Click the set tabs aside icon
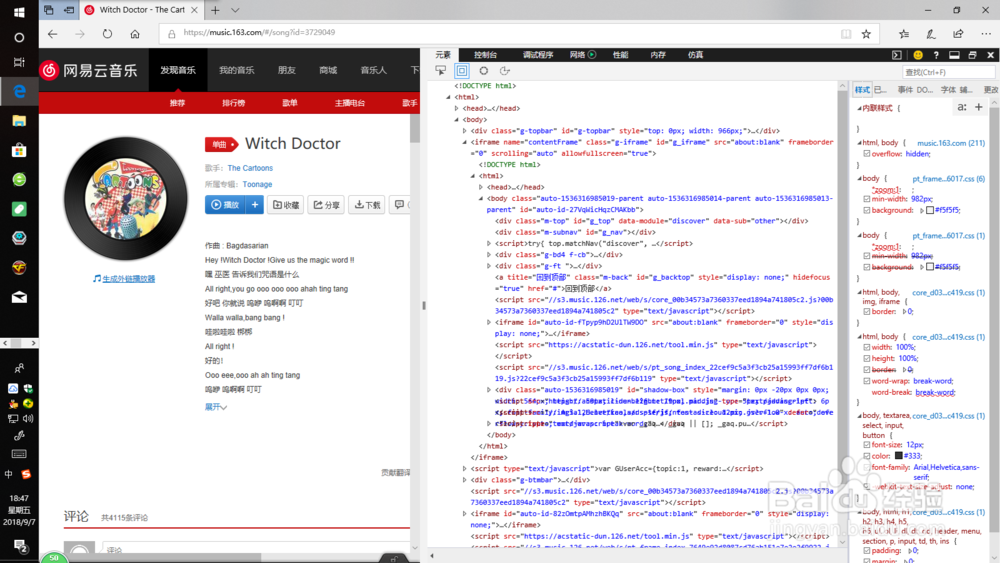Screen dimensions: 1000x563 (x=69, y=10)
